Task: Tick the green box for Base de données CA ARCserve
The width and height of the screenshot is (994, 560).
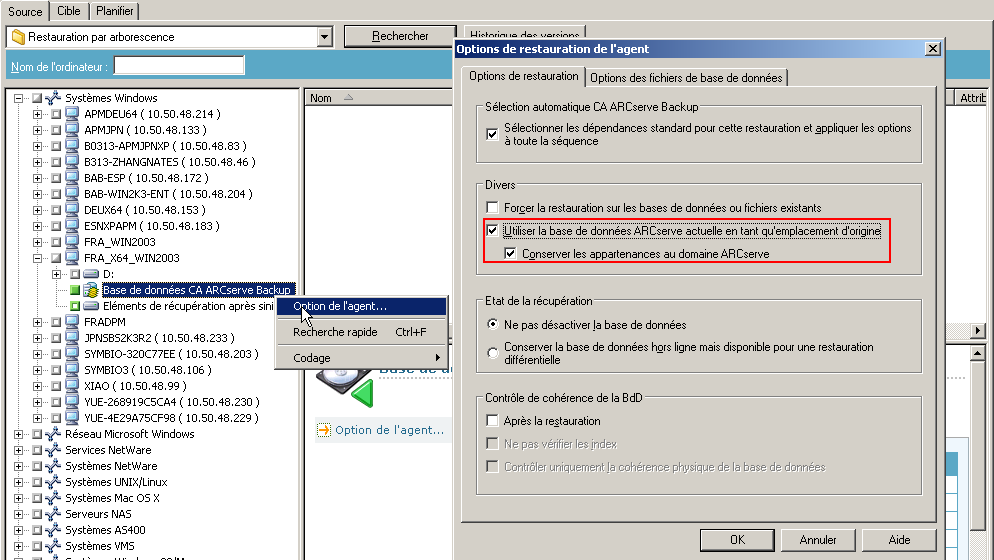Action: [75, 290]
